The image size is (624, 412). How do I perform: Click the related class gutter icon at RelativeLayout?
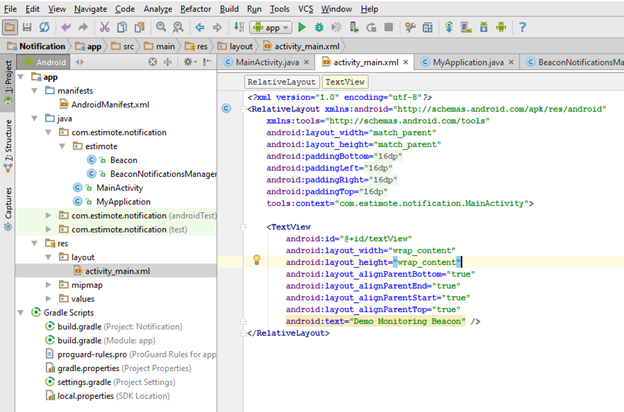tap(226, 108)
